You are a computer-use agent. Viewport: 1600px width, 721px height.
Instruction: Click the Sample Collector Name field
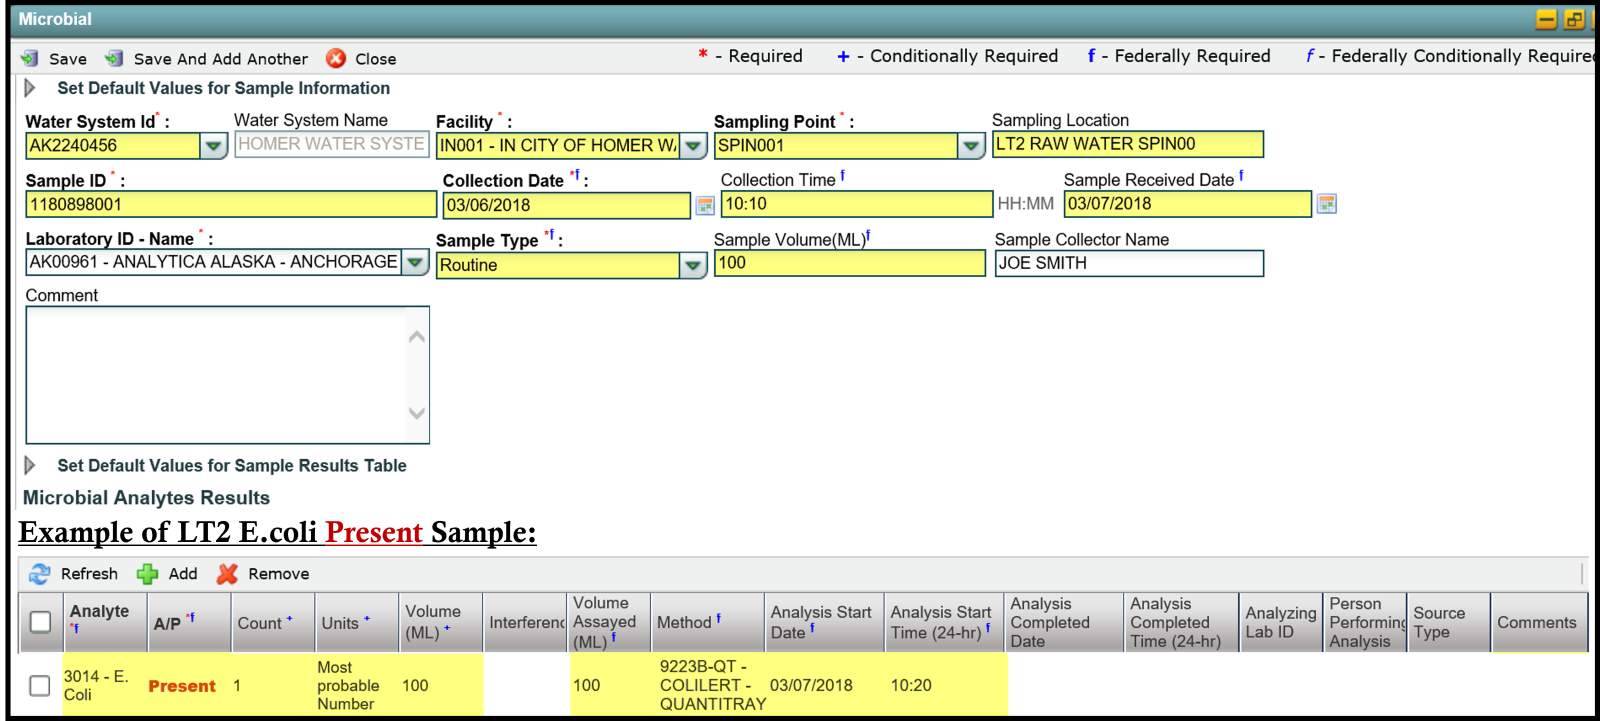click(1128, 263)
